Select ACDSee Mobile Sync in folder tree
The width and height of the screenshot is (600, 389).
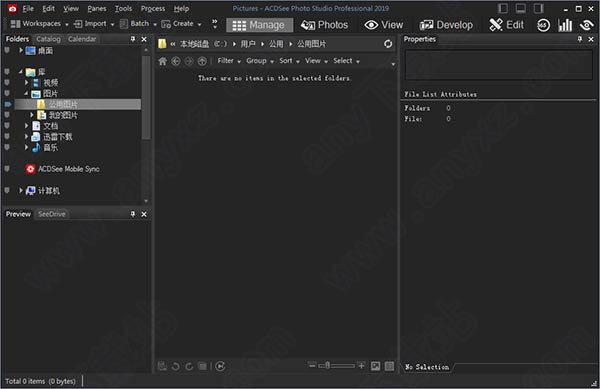pos(68,169)
